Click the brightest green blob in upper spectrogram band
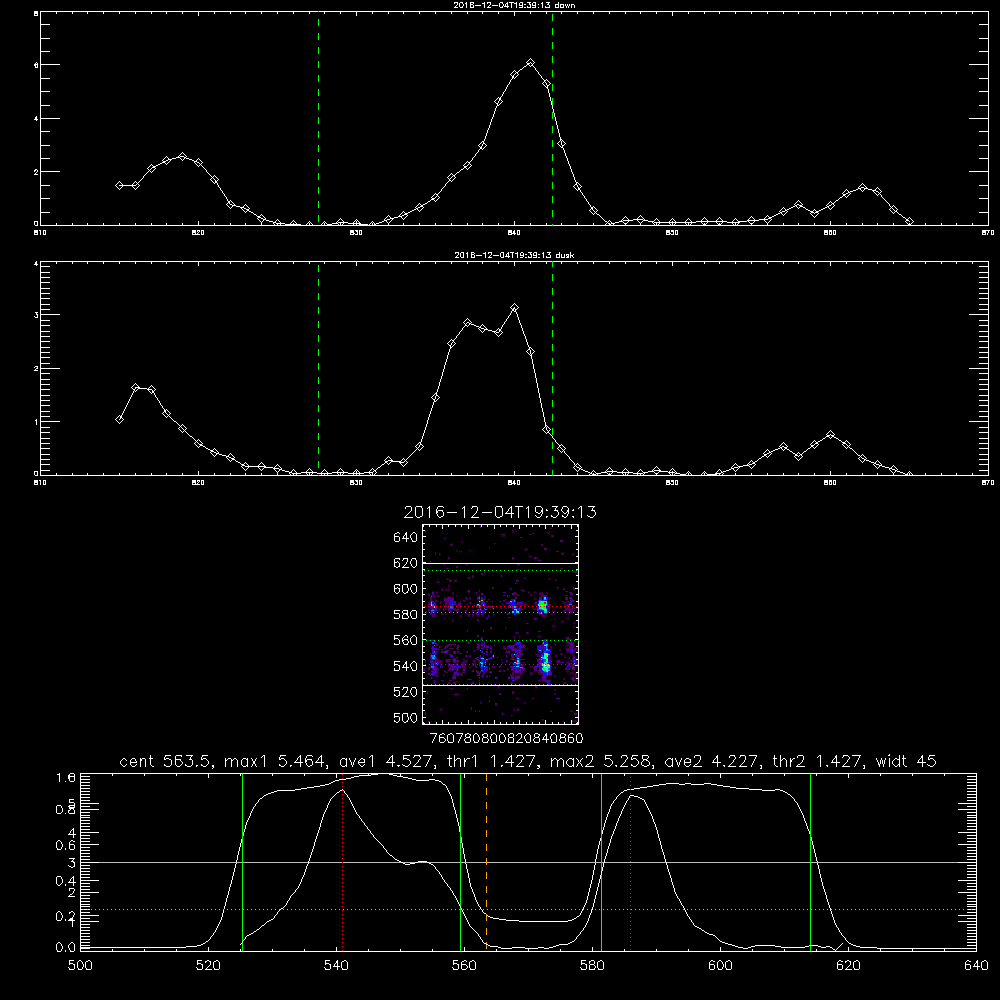Viewport: 1000px width, 1000px height. 543,605
